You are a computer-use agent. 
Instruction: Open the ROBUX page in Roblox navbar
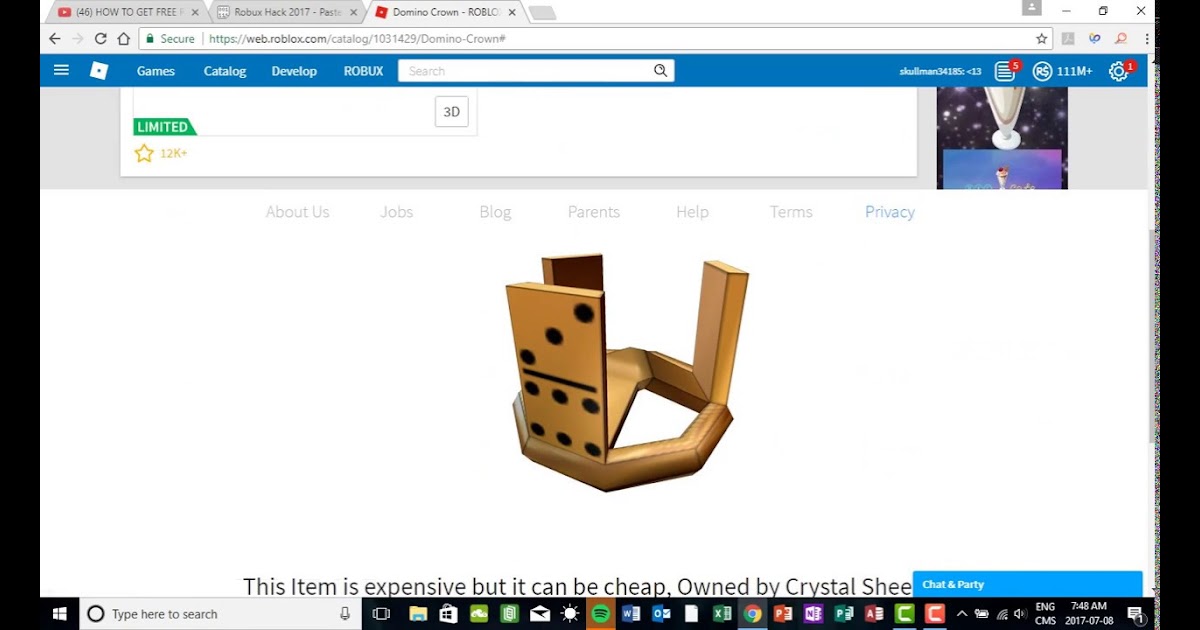[x=363, y=71]
